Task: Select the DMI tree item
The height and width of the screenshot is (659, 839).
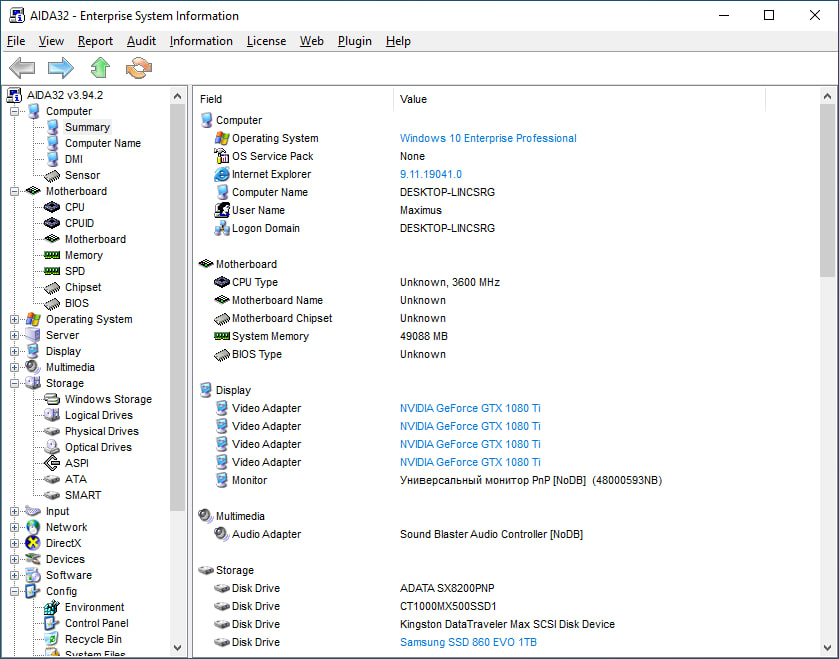Action: (x=74, y=159)
